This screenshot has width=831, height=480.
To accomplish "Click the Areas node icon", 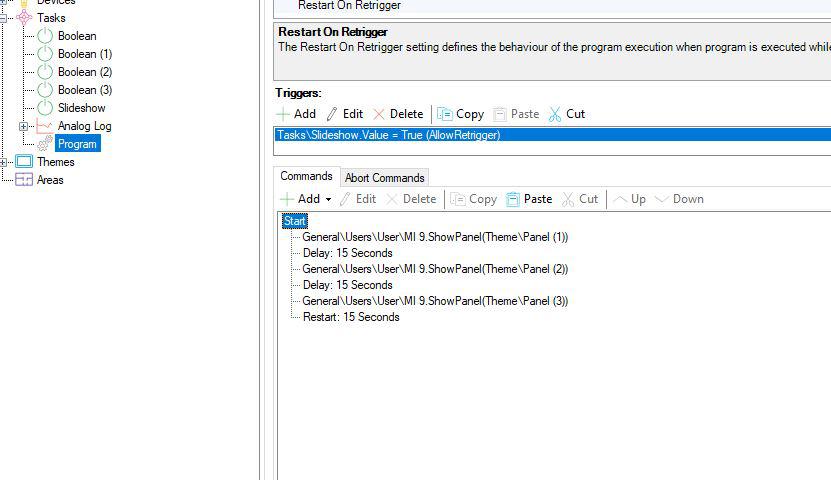I will 24,180.
